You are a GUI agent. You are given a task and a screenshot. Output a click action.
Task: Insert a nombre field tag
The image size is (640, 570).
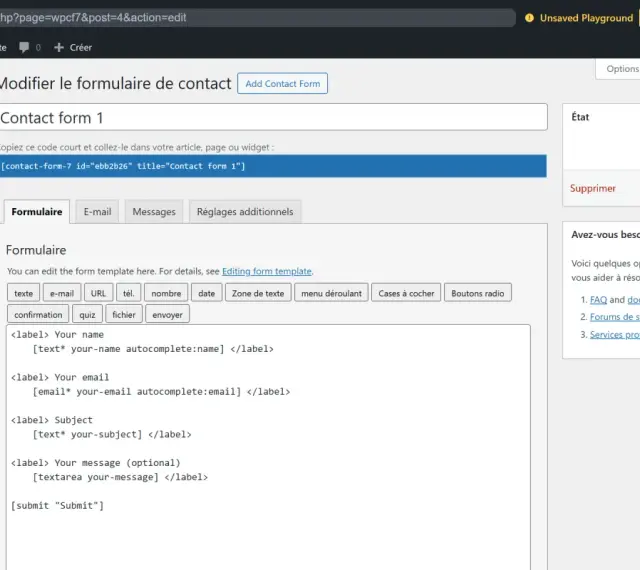(x=166, y=293)
